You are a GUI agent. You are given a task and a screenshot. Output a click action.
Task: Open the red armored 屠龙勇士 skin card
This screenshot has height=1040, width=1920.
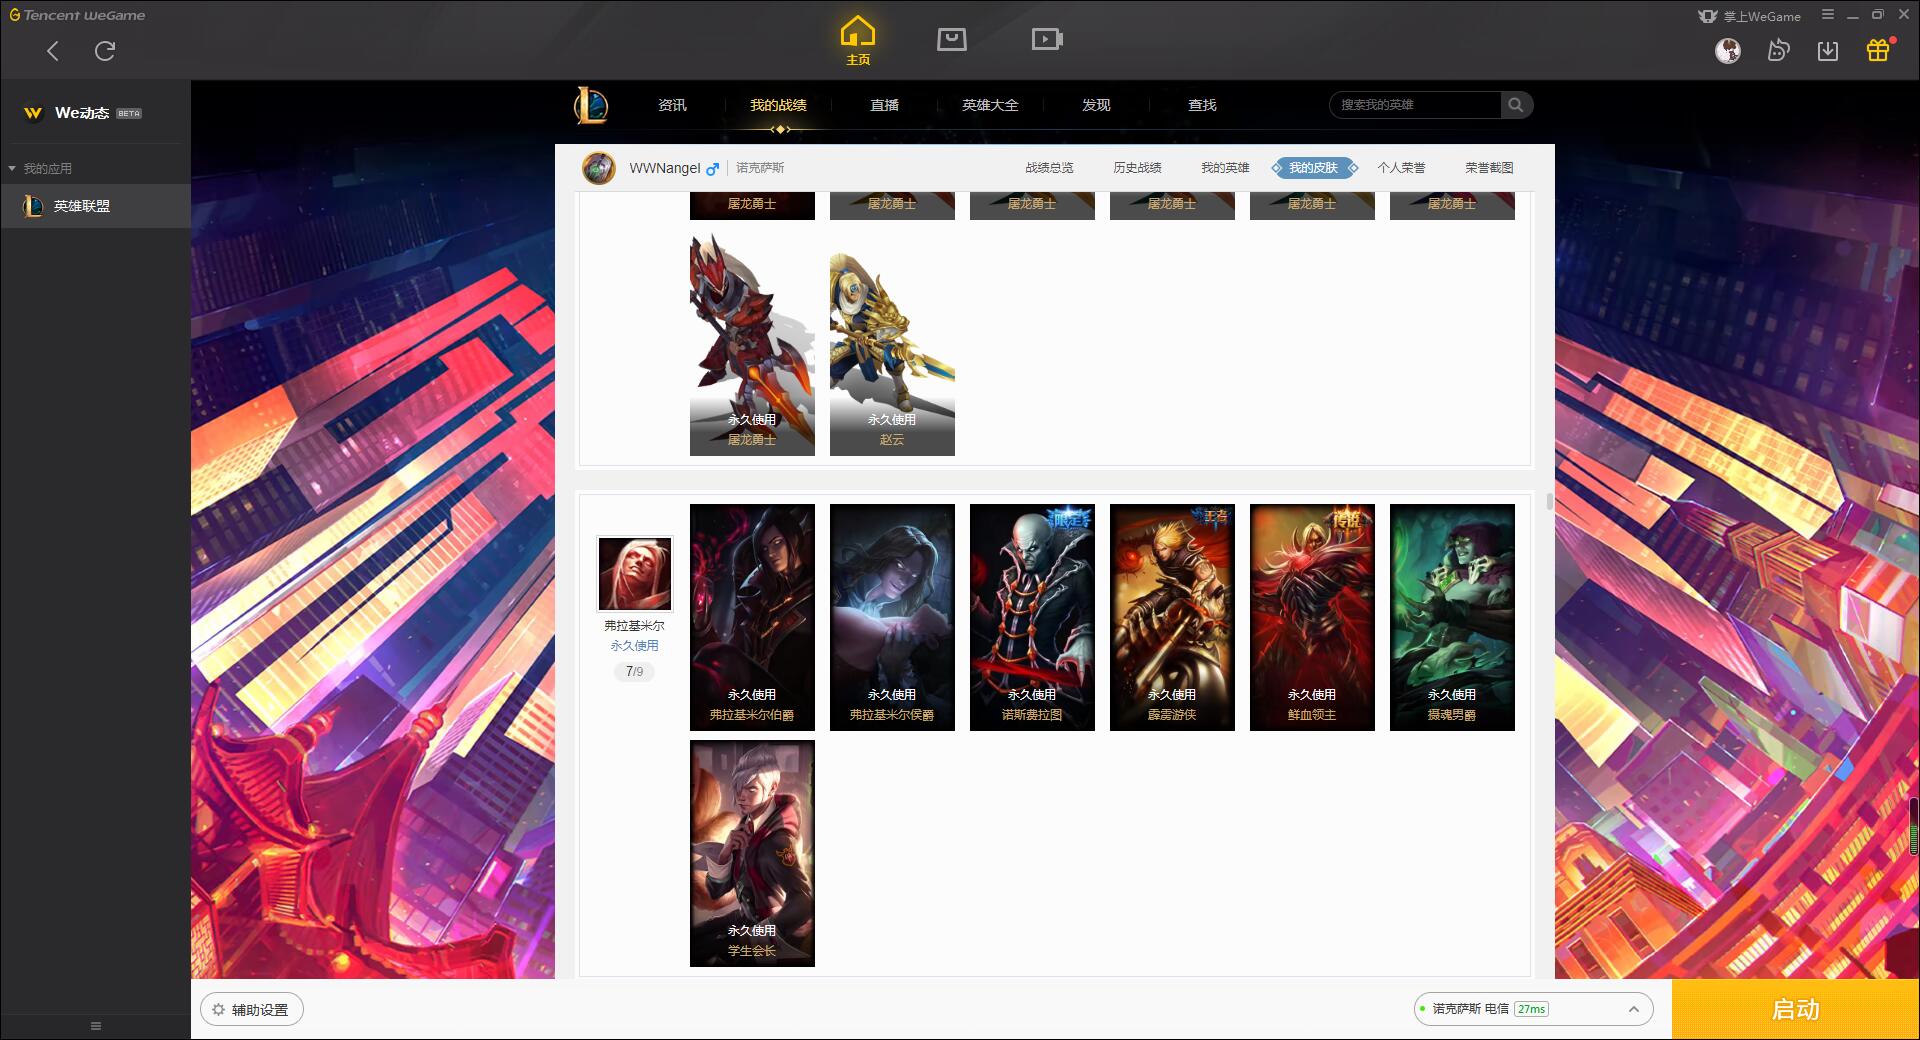pos(752,344)
